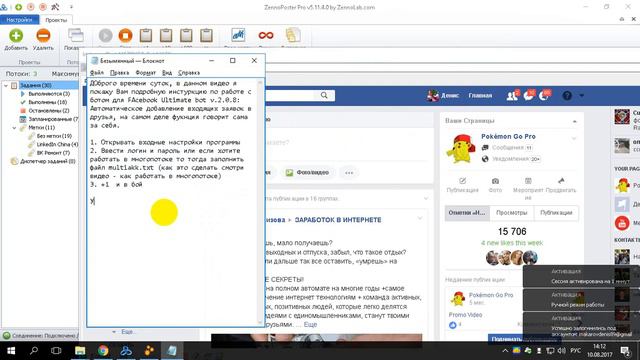Open the ЗАРАБОТОК В ИНТЕРНЕТЕ group link
640x360 pixels.
(338, 220)
